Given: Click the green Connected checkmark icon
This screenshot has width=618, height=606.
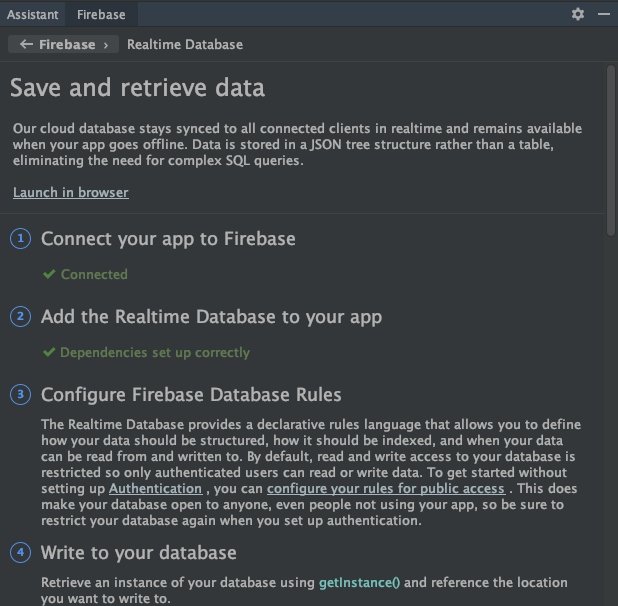Looking at the screenshot, I should [49, 274].
